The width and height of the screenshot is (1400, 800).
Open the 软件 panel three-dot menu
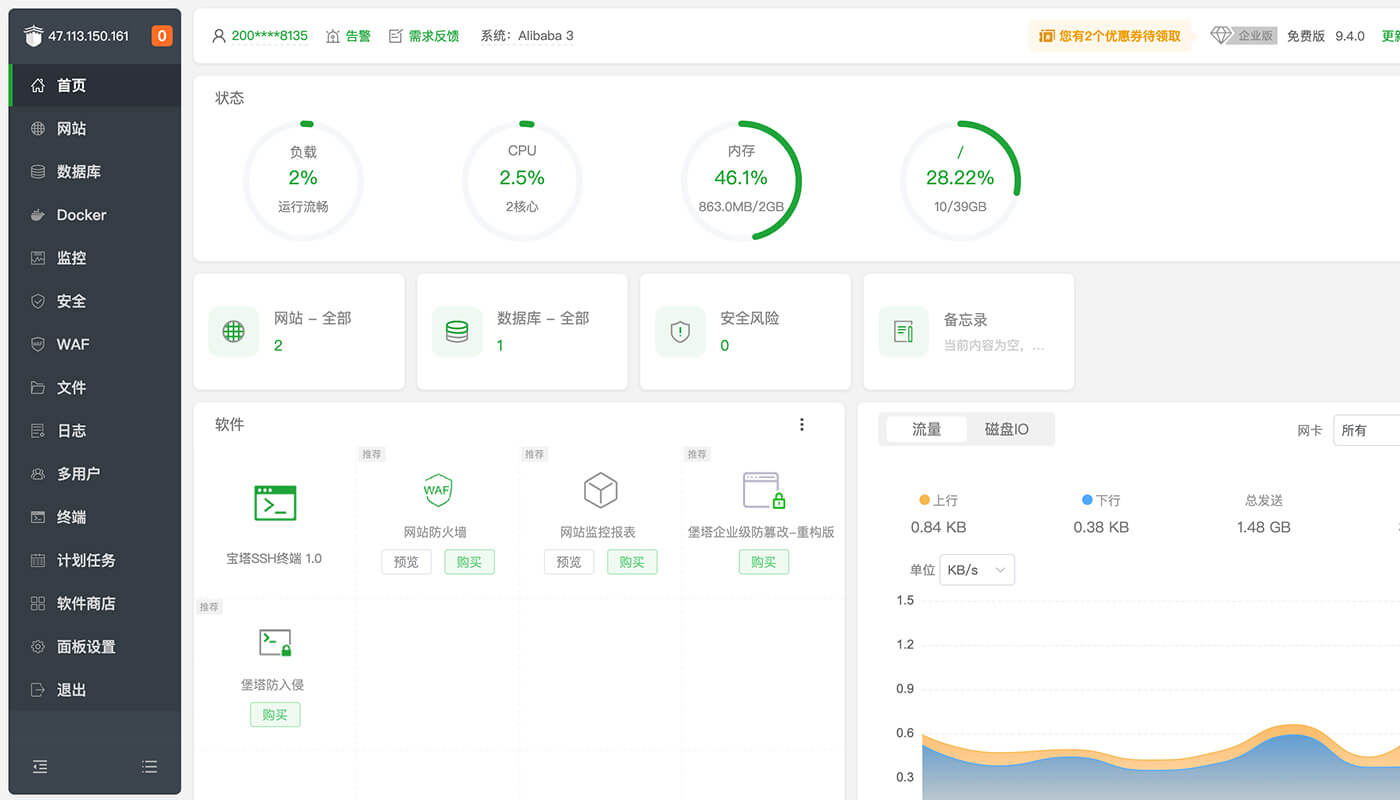coord(801,425)
